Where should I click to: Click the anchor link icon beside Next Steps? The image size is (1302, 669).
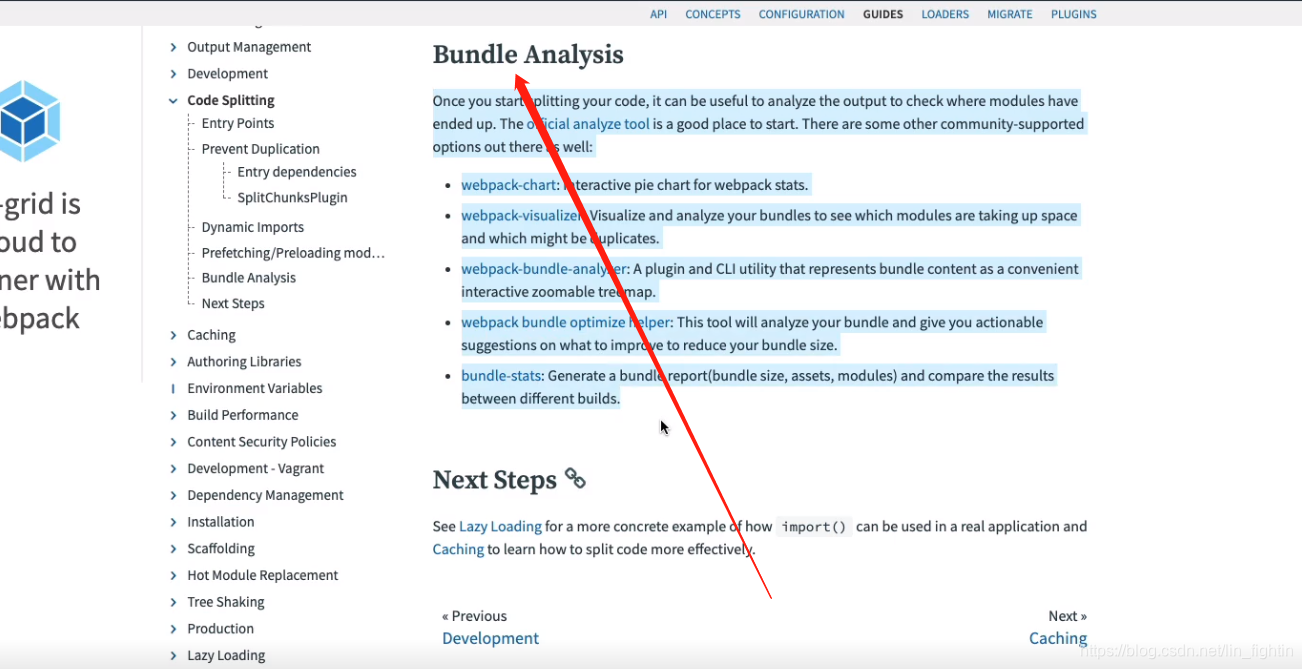[x=575, y=478]
